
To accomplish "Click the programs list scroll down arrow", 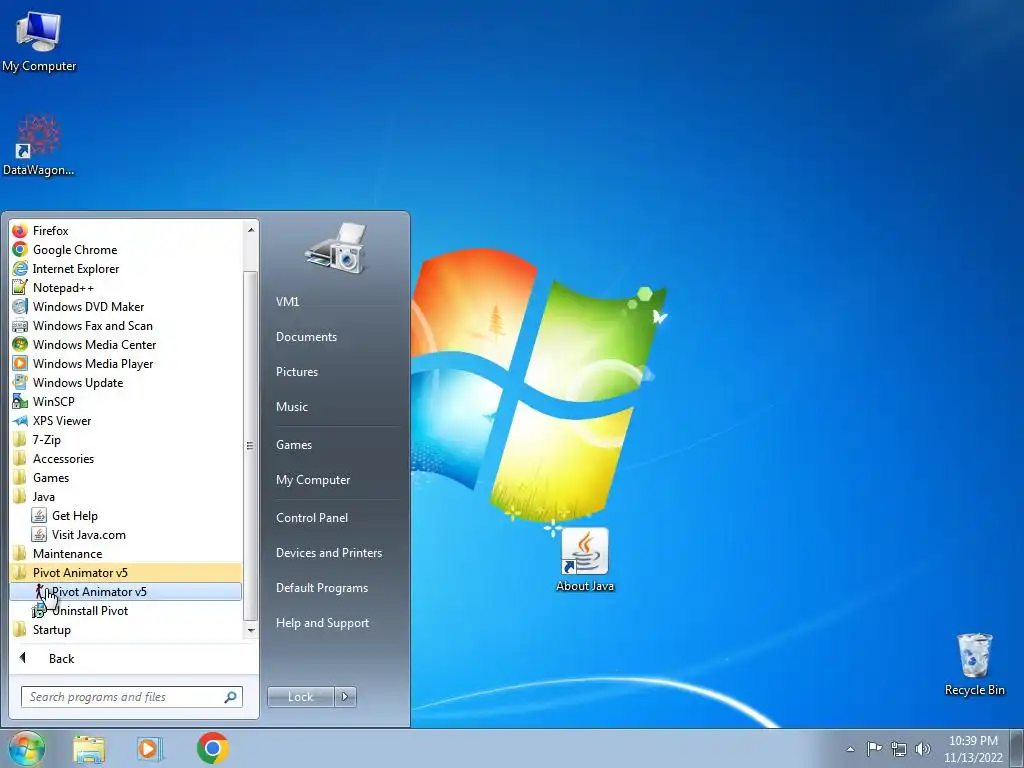I will (251, 630).
